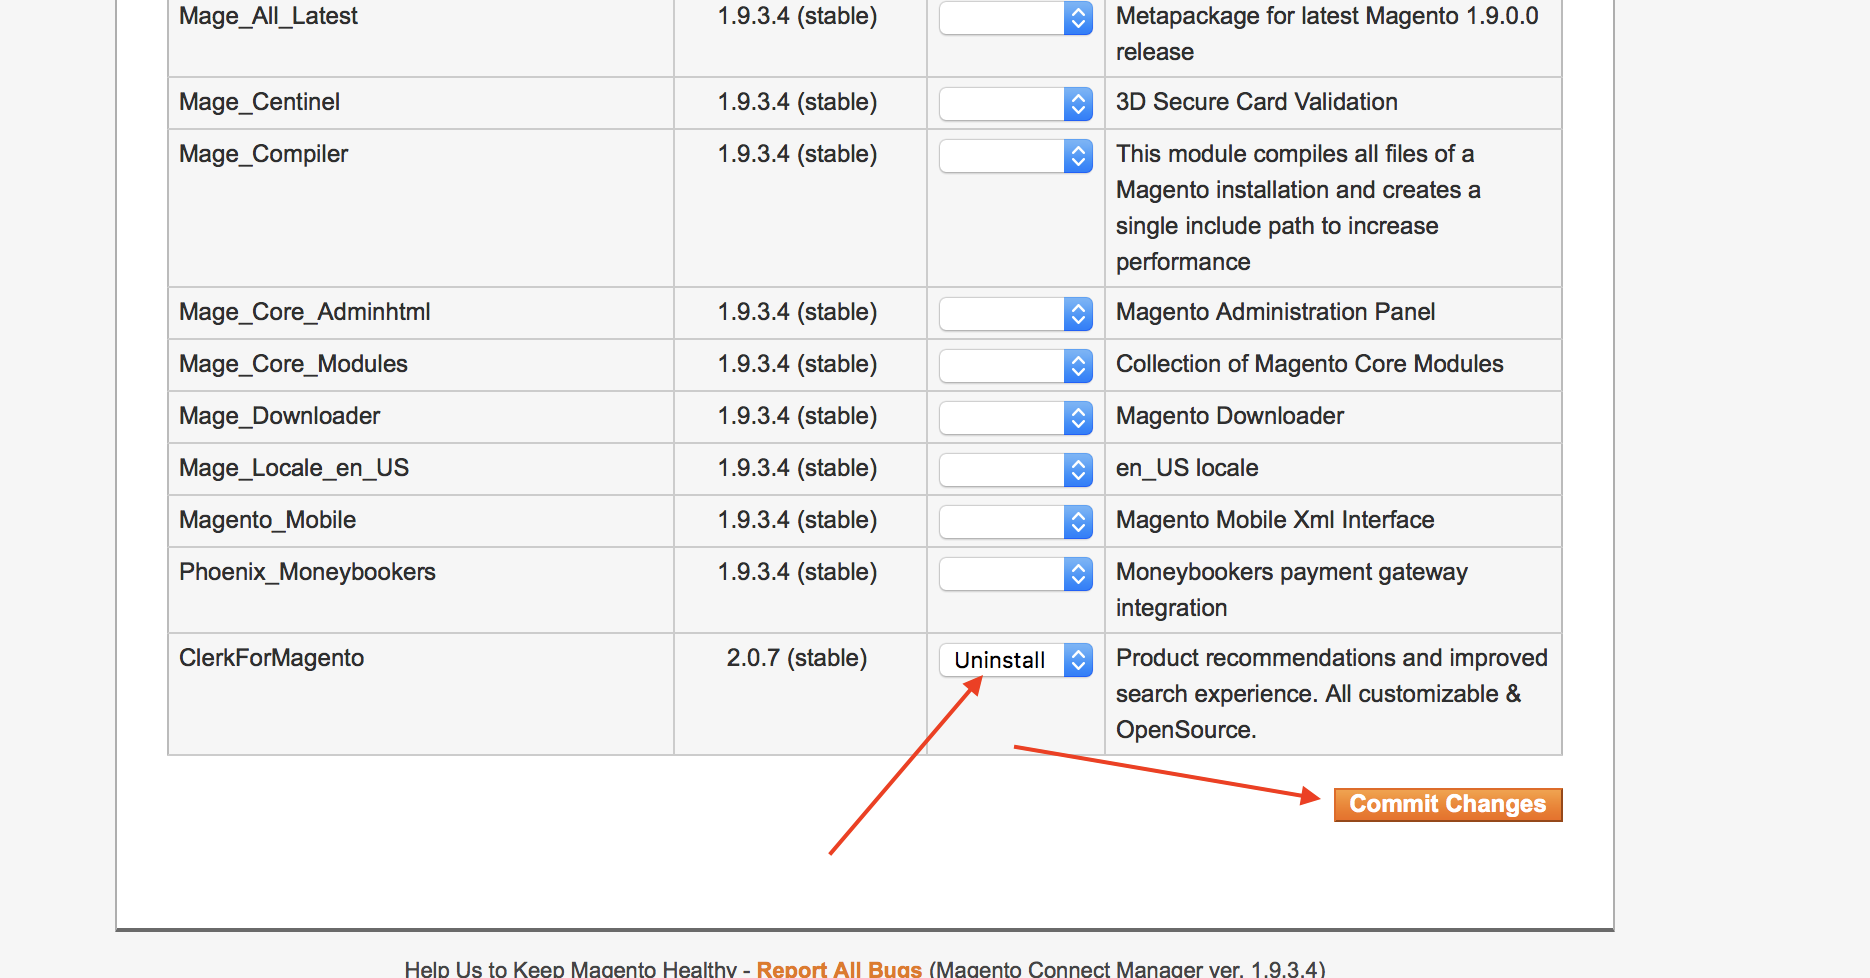Screen dimensions: 1870x978
Task: Expand the Mage_Core_Modules action dropdown
Action: tap(1015, 366)
